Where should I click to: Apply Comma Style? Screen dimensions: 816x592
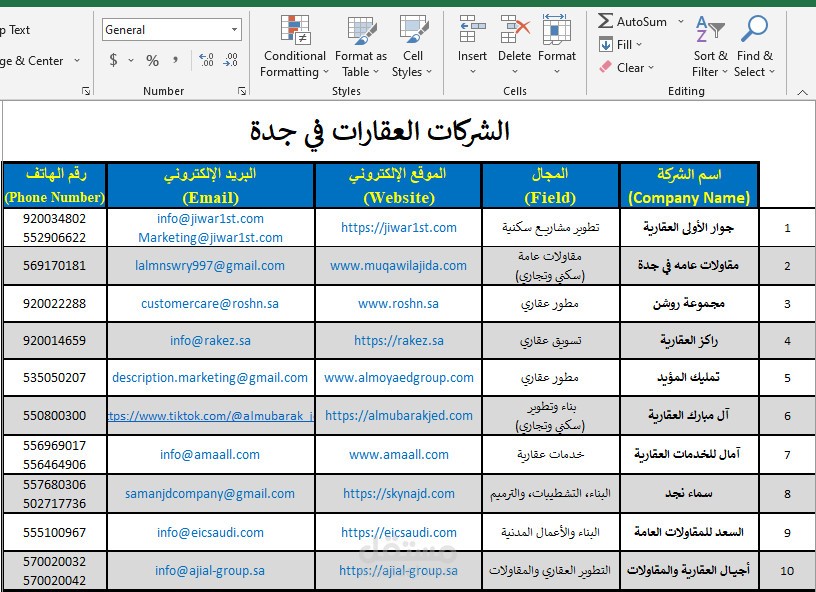[176, 60]
